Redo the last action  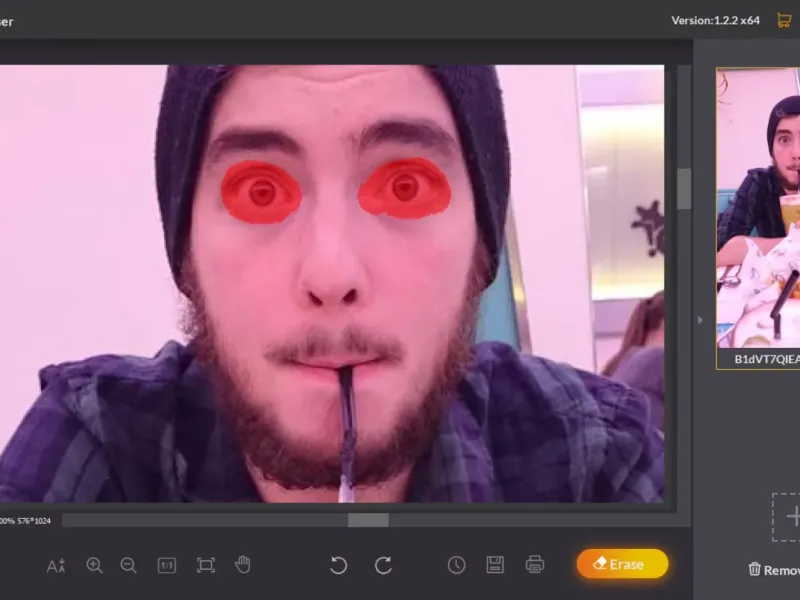383,565
